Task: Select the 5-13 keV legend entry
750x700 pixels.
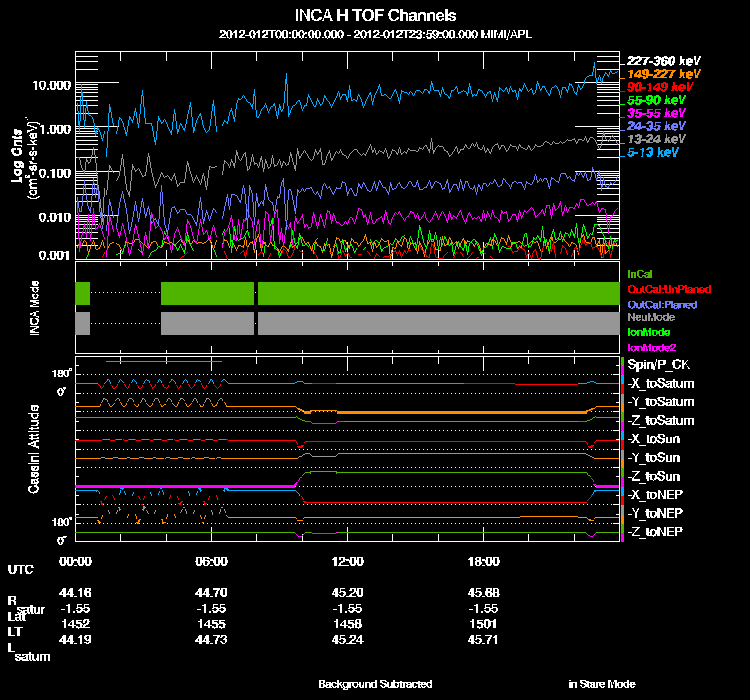Action: (x=654, y=153)
